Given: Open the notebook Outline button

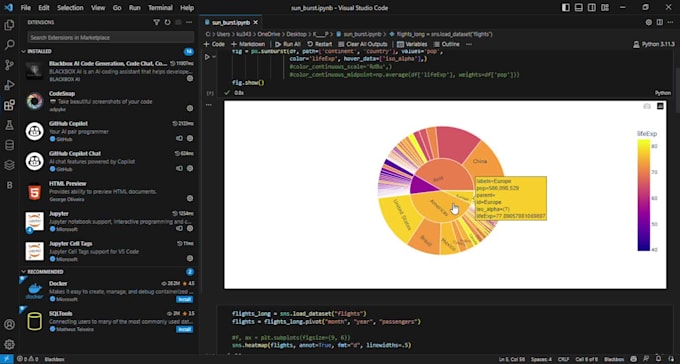Looking at the screenshot, I should [x=447, y=44].
